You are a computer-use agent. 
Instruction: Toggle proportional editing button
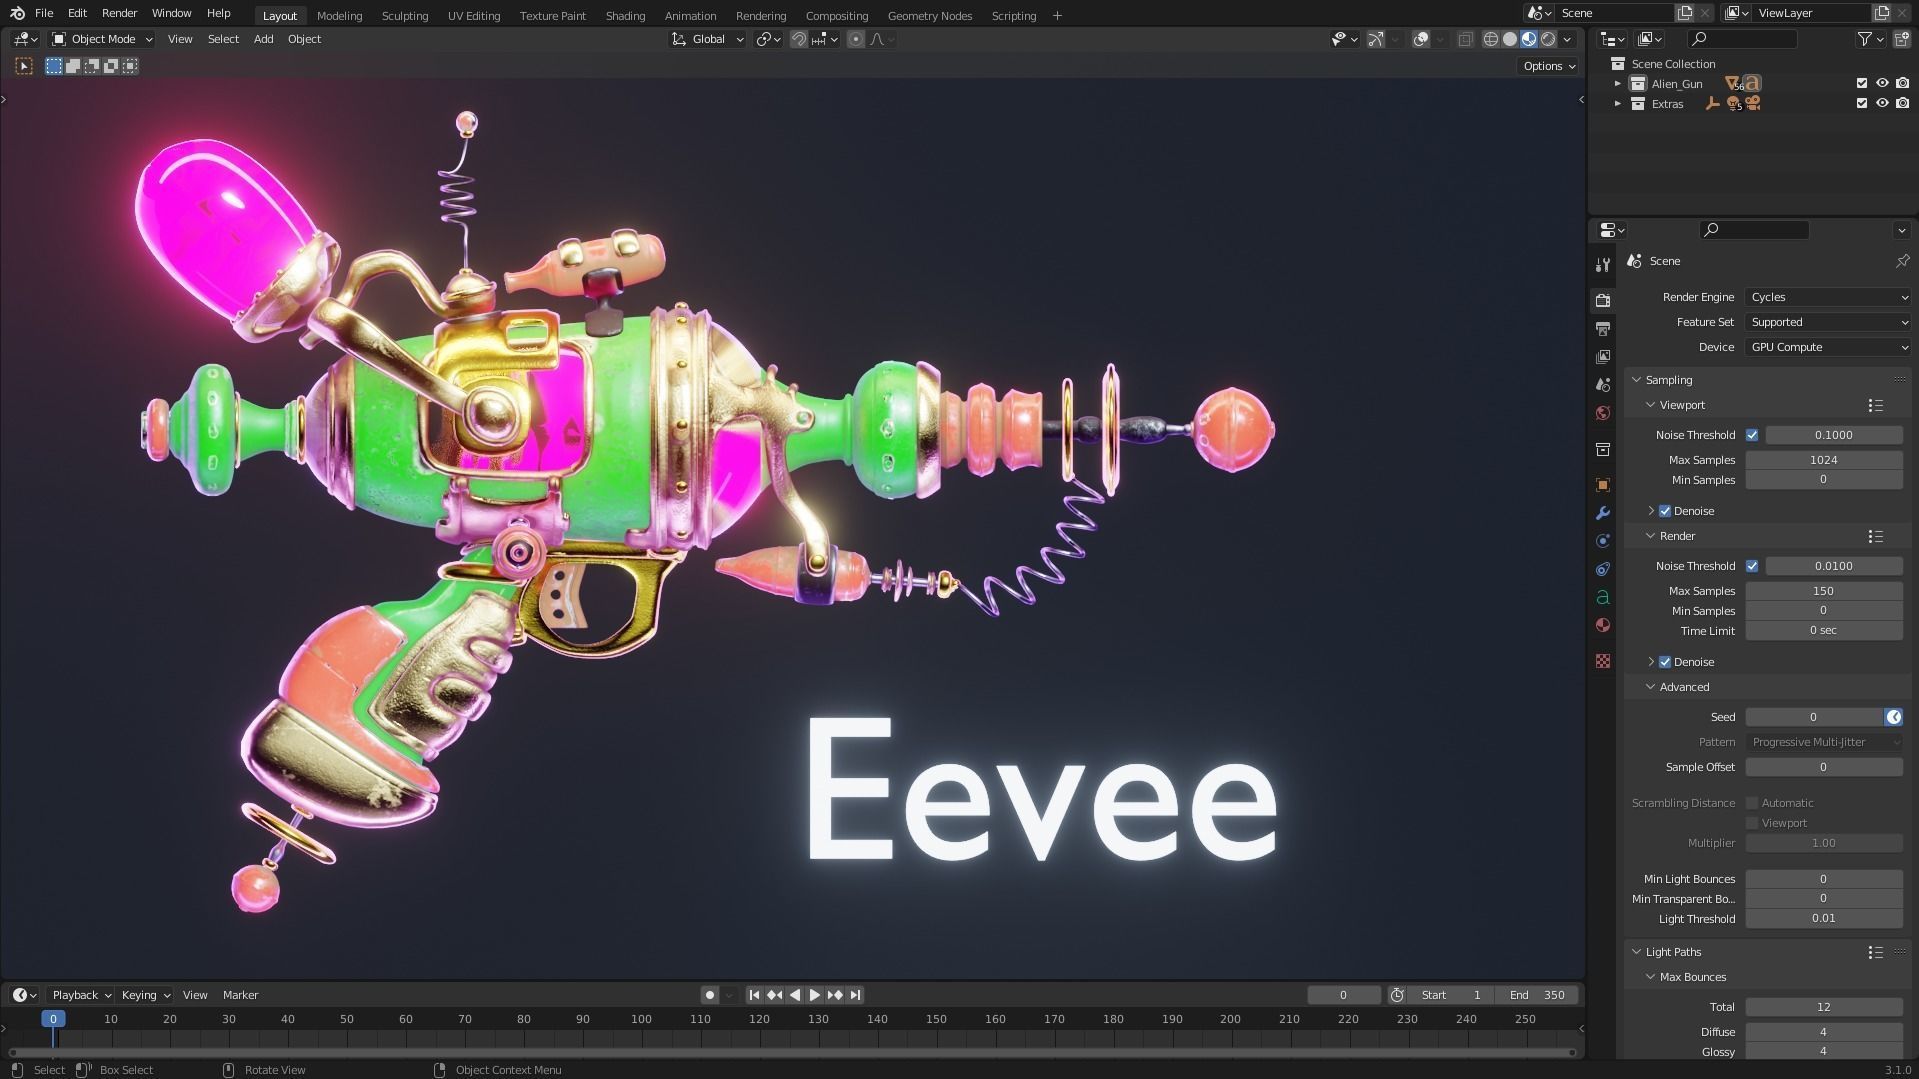point(856,39)
